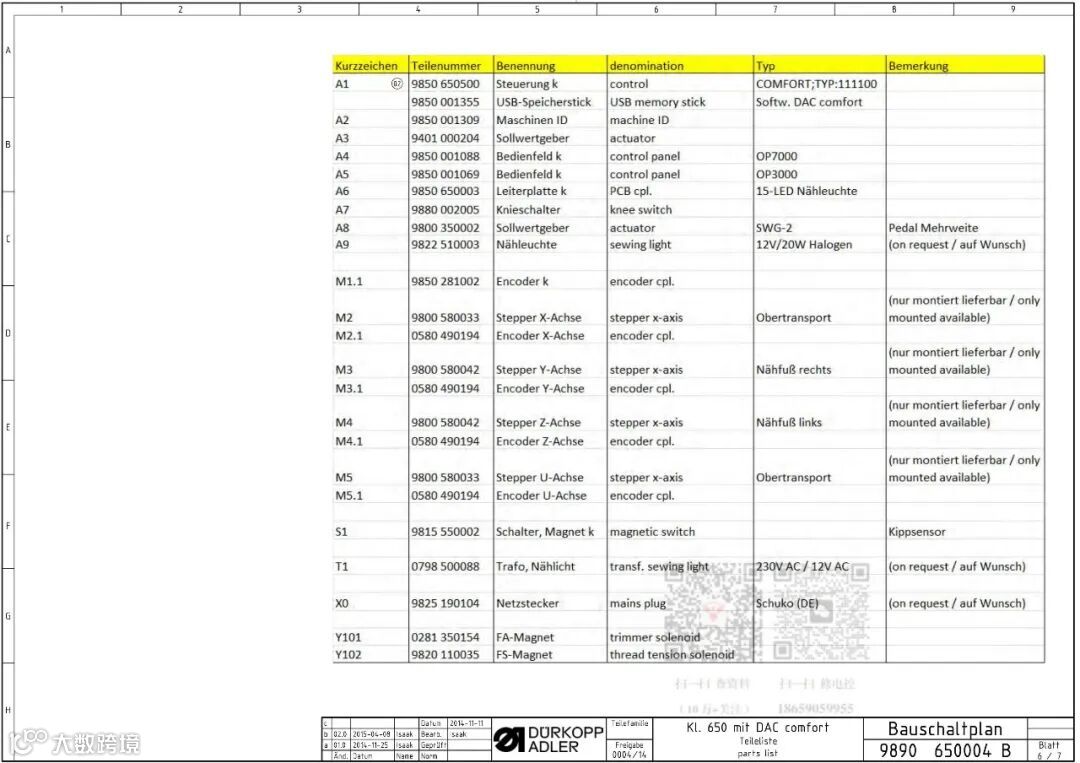This screenshot has width=1080, height=763.
Task: Click the 15-LED Nähleuchte cell
Action: [806, 191]
